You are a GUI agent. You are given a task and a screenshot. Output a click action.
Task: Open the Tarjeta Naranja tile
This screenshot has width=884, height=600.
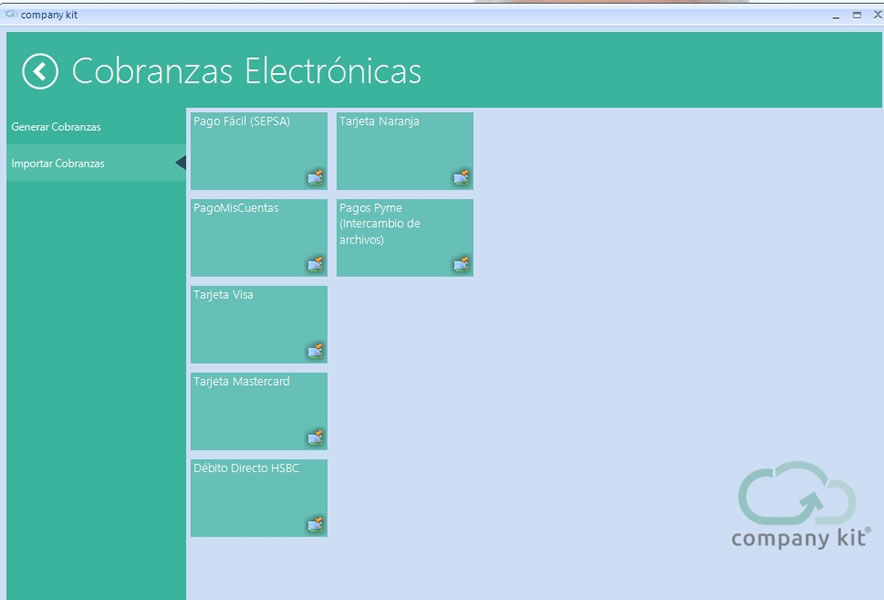point(405,151)
